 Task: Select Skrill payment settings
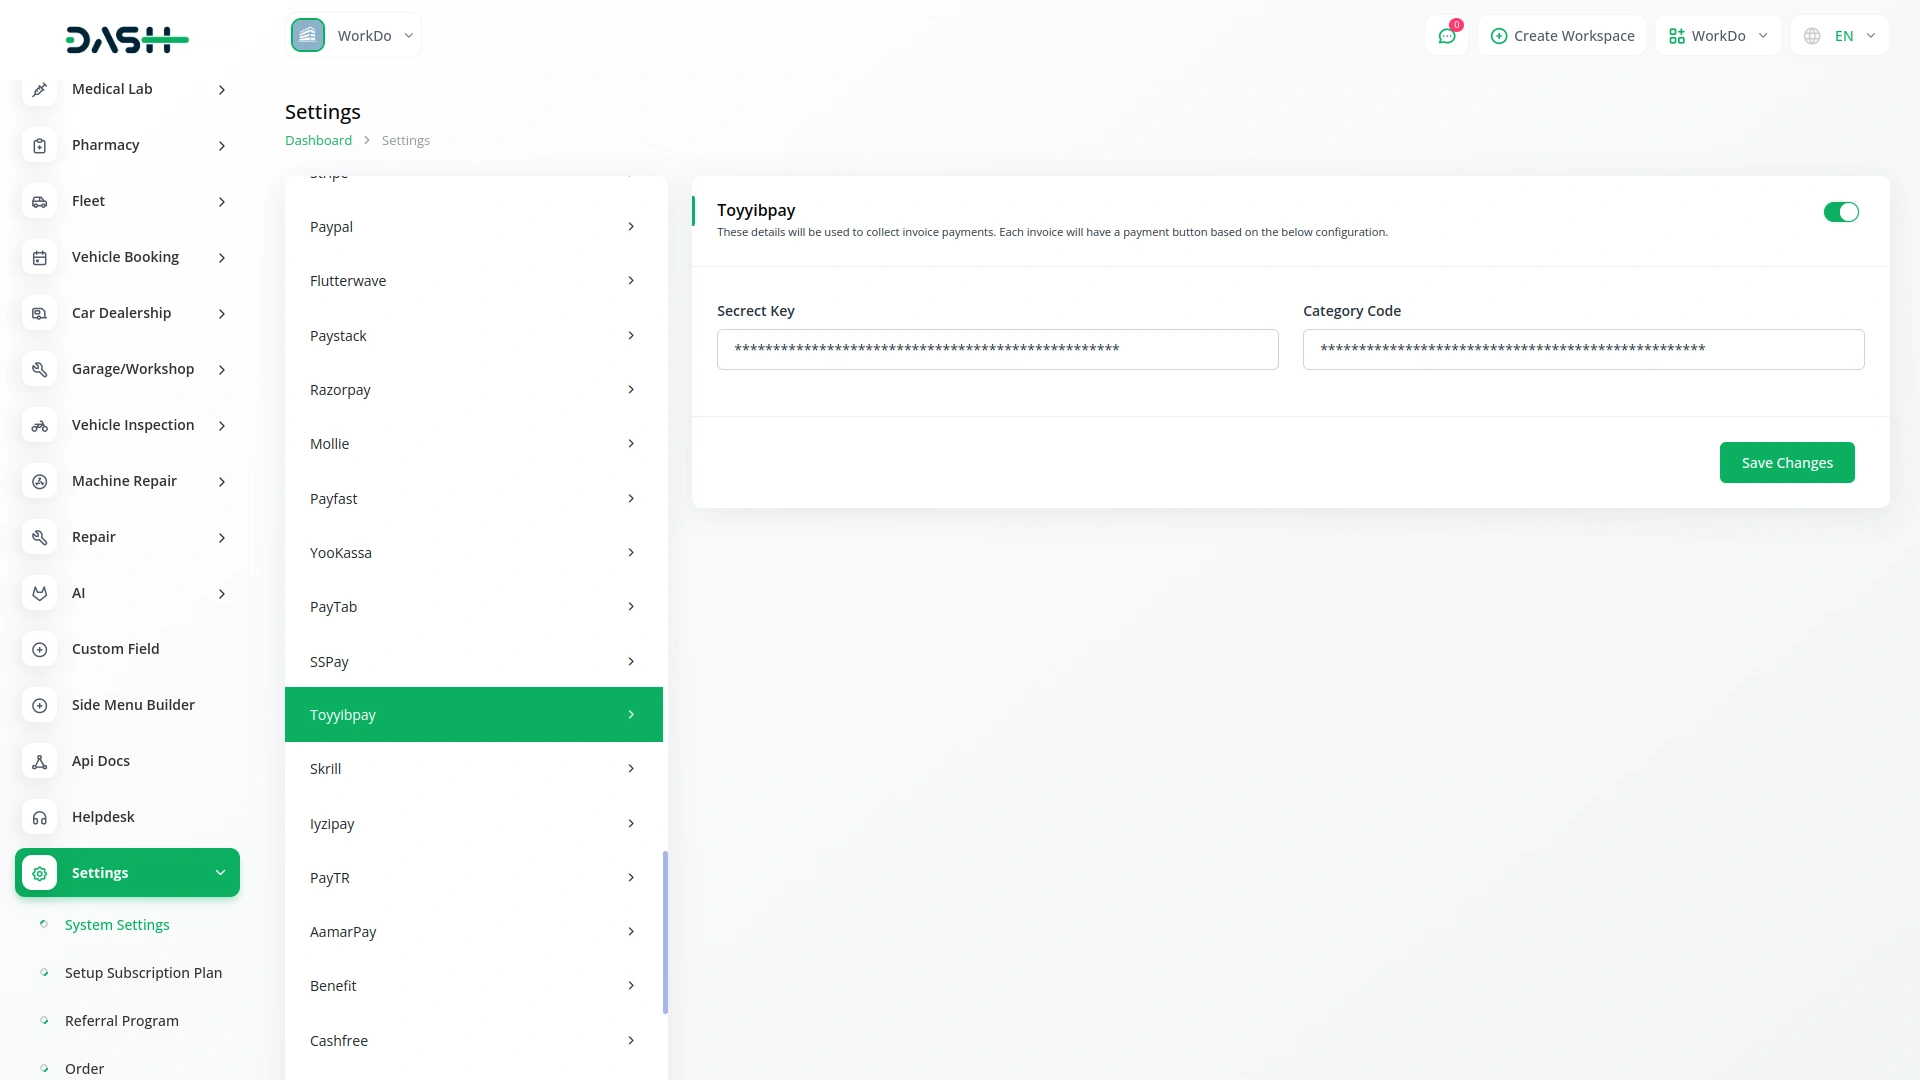[x=473, y=769]
